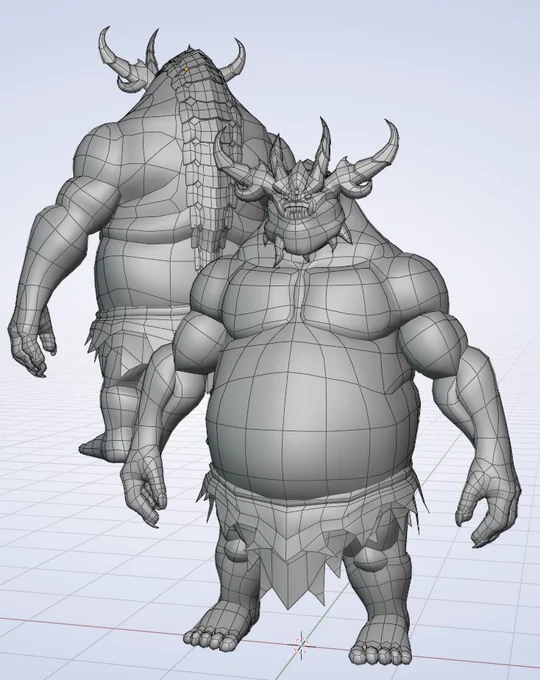Viewport: 540px width, 680px height.
Task: Select the front-facing ogre model's belly
Action: point(311,412)
